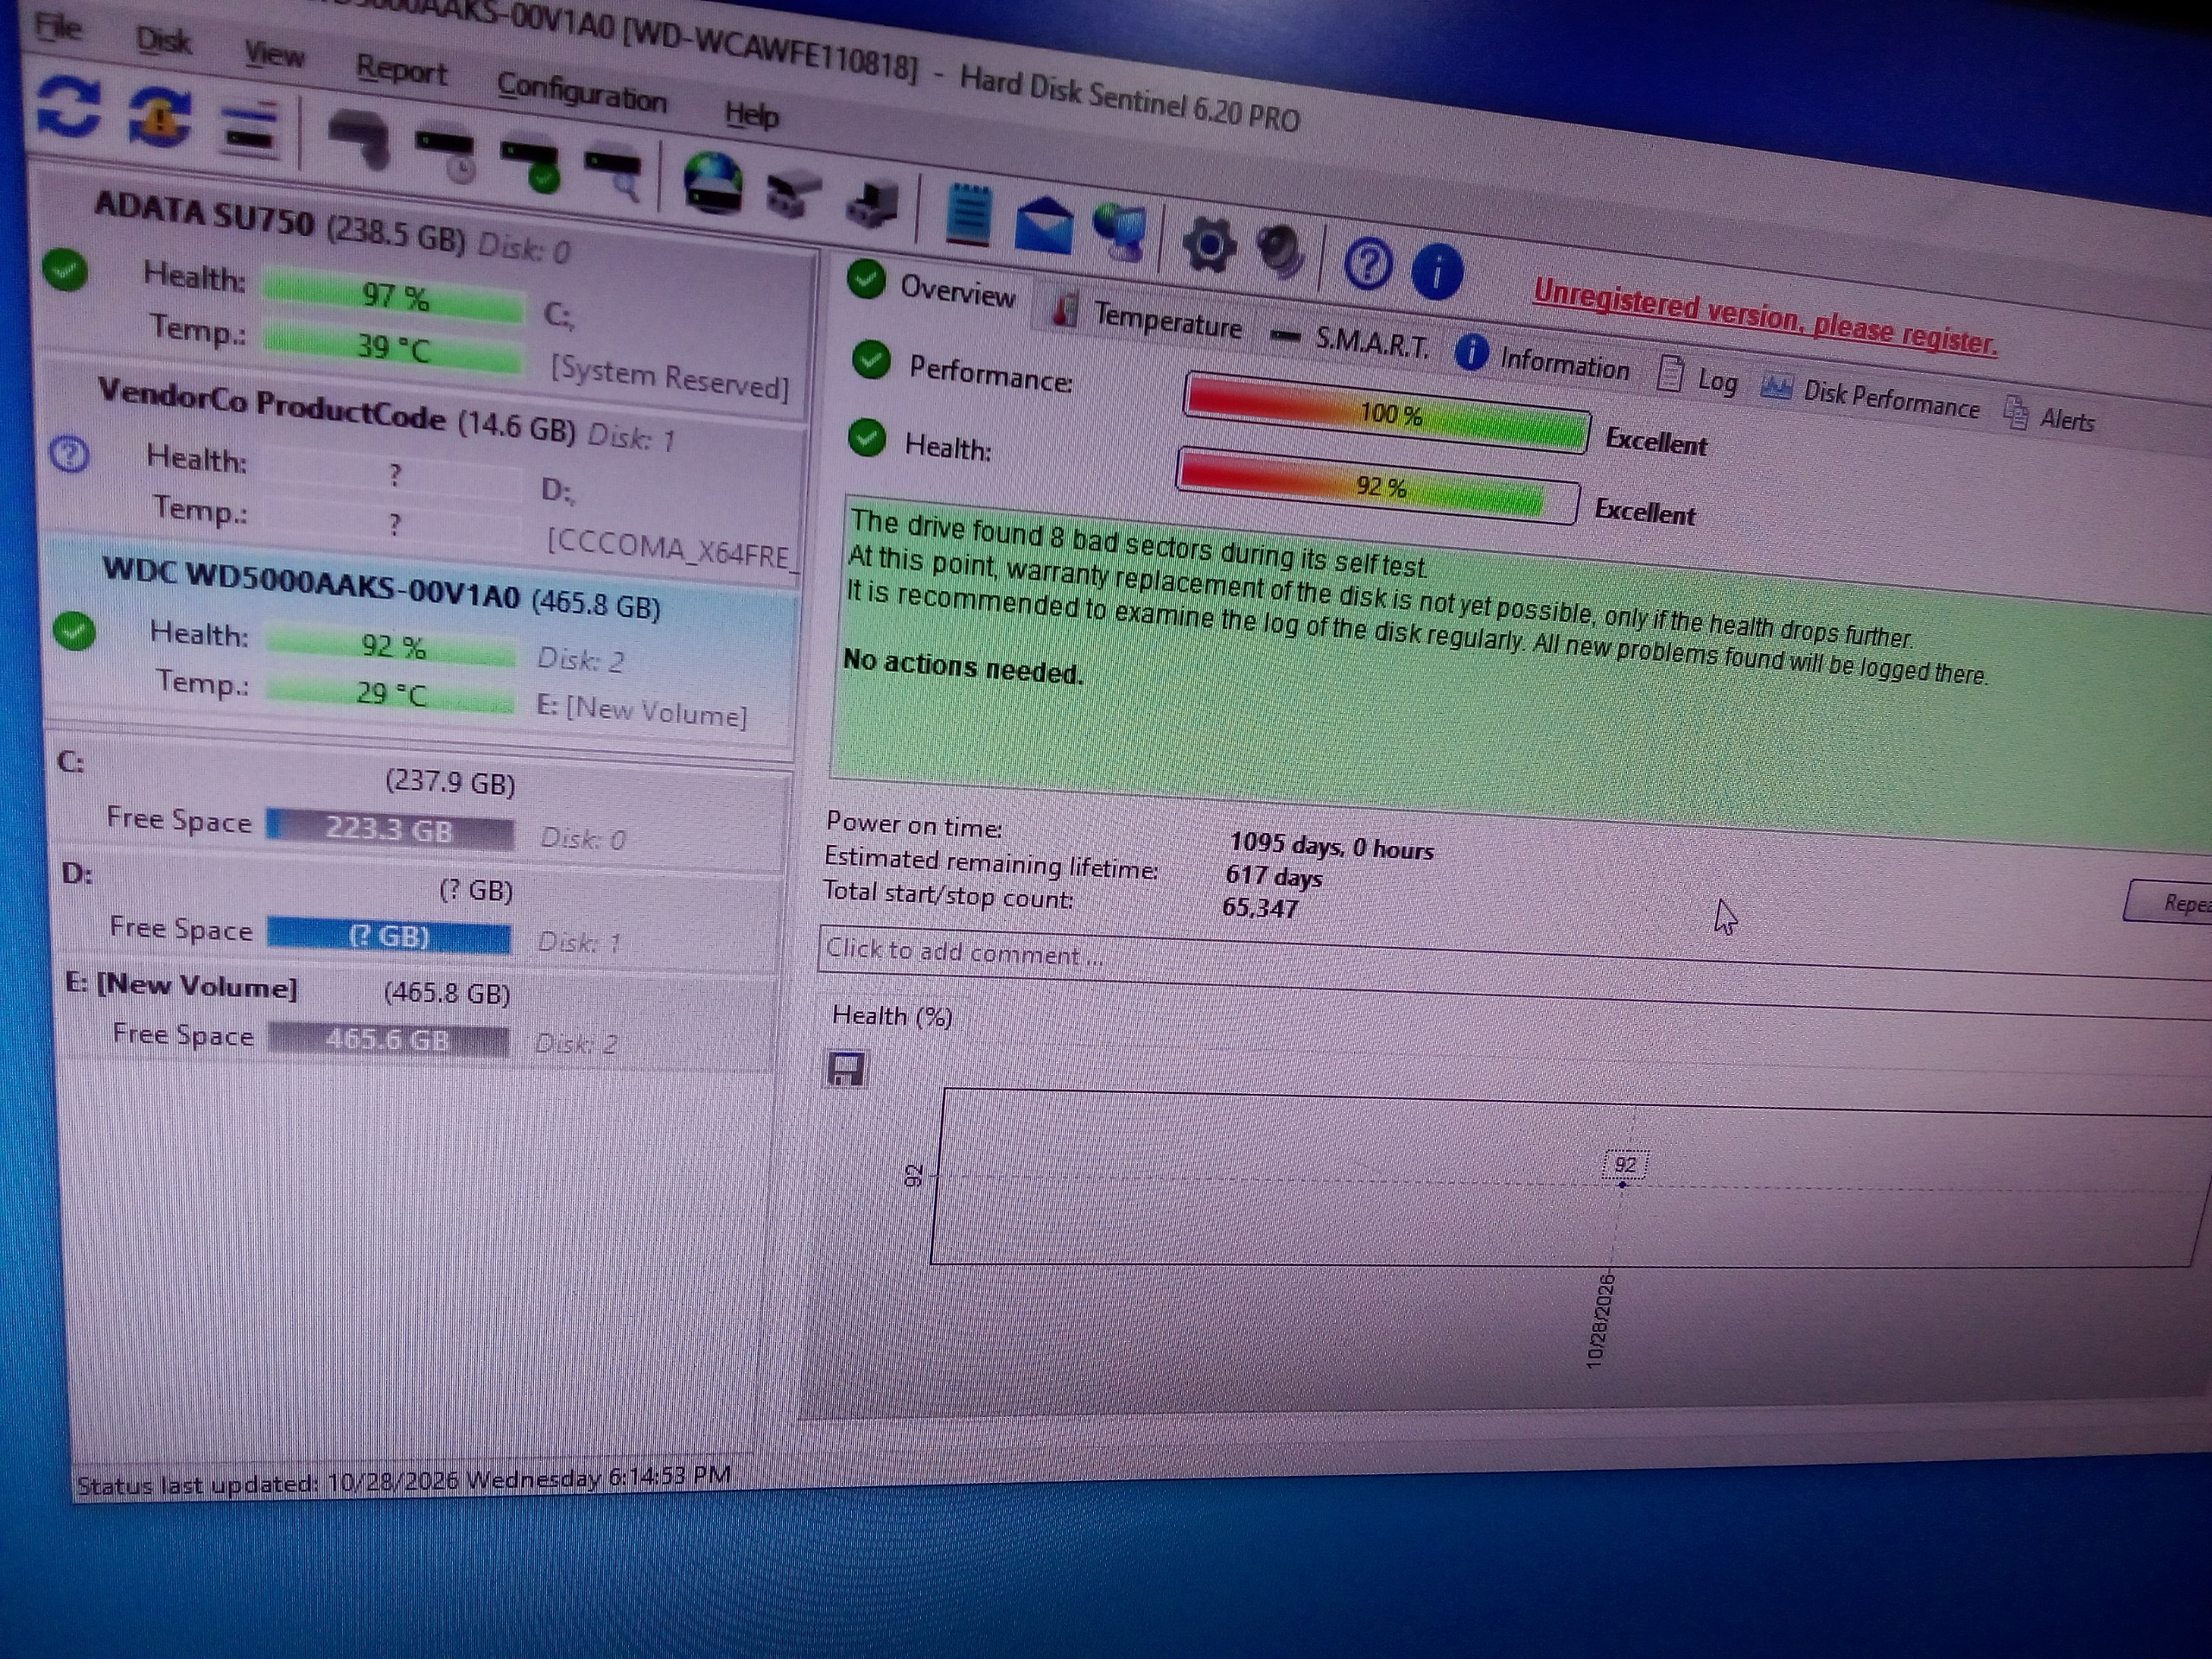Click the WDC Temp 29 °C bar

click(x=391, y=692)
